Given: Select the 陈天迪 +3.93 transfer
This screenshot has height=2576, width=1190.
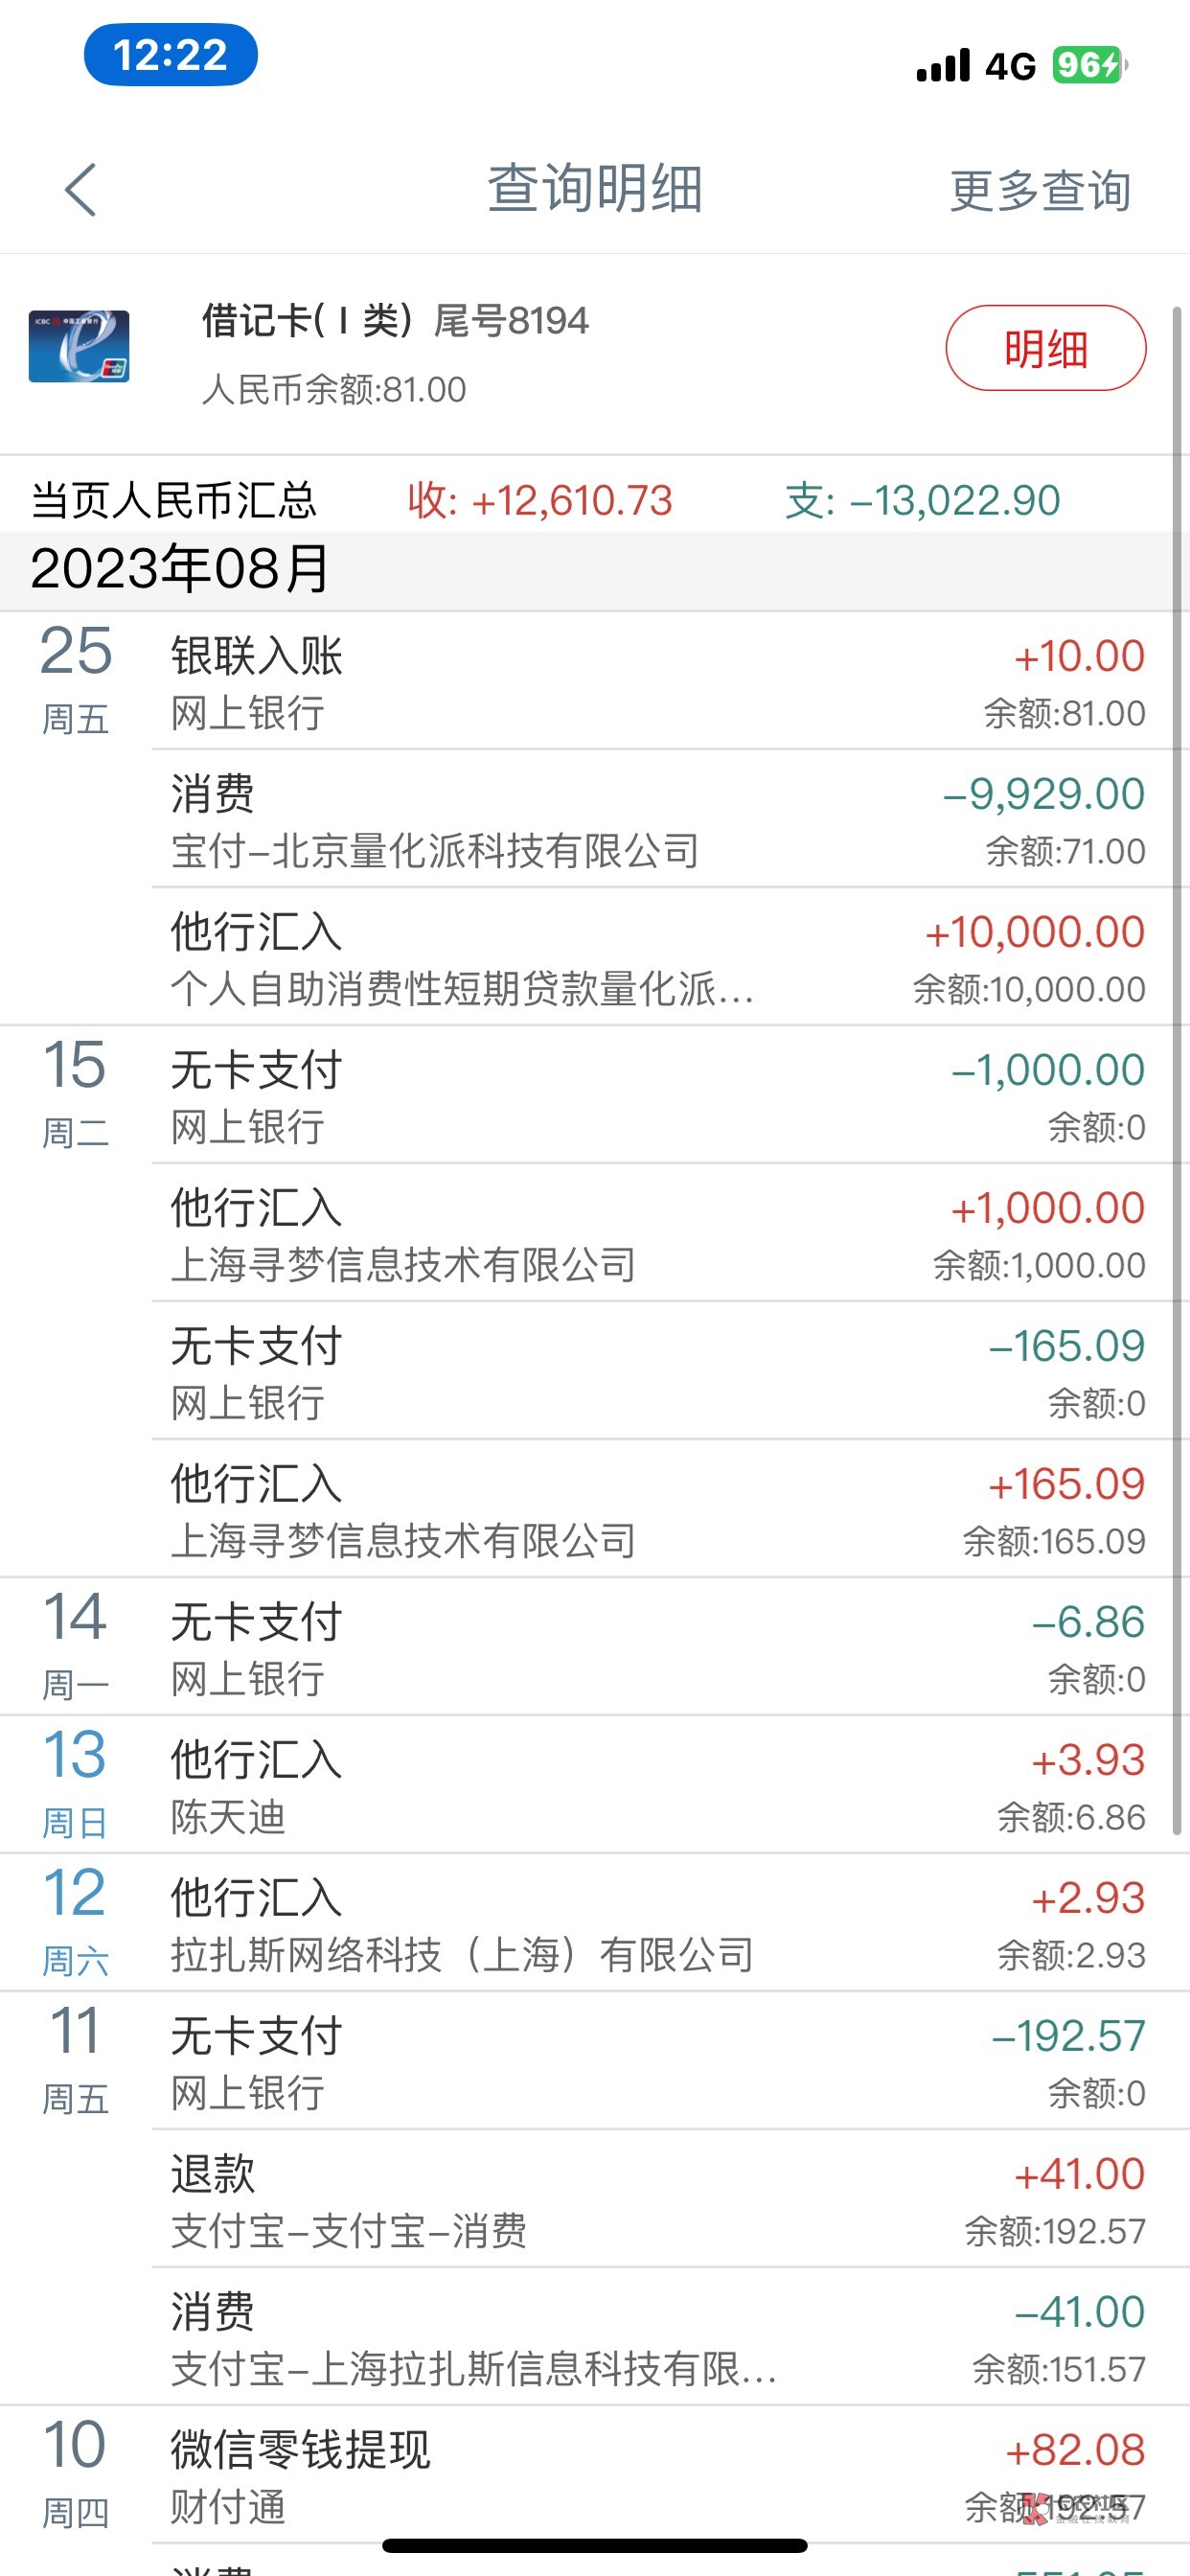Looking at the screenshot, I should click(x=660, y=1786).
